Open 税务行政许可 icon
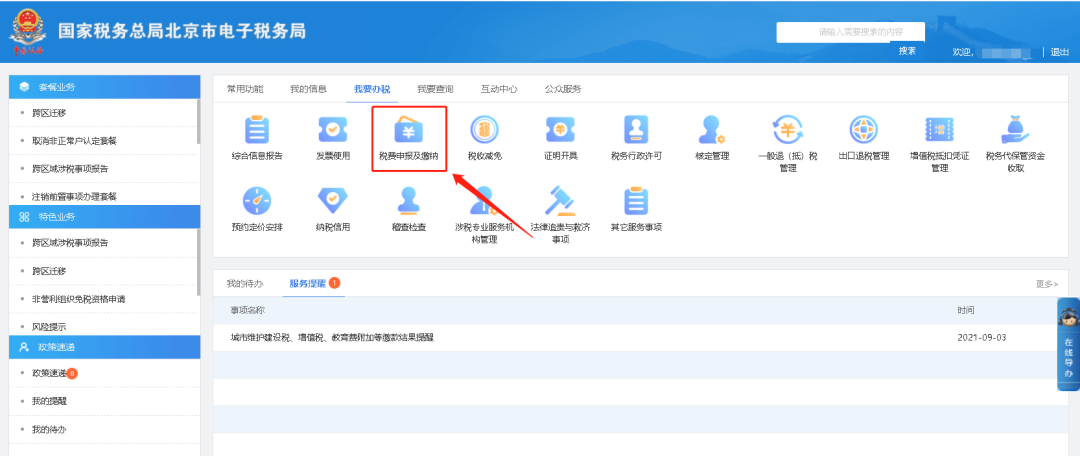 636,129
